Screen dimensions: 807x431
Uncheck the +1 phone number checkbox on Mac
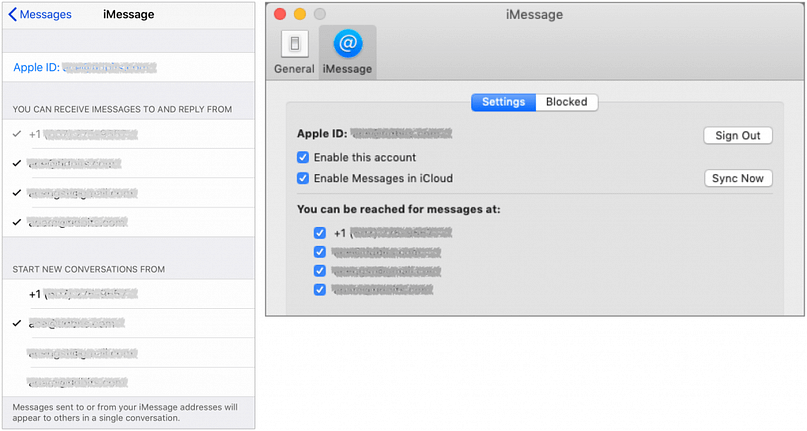320,233
